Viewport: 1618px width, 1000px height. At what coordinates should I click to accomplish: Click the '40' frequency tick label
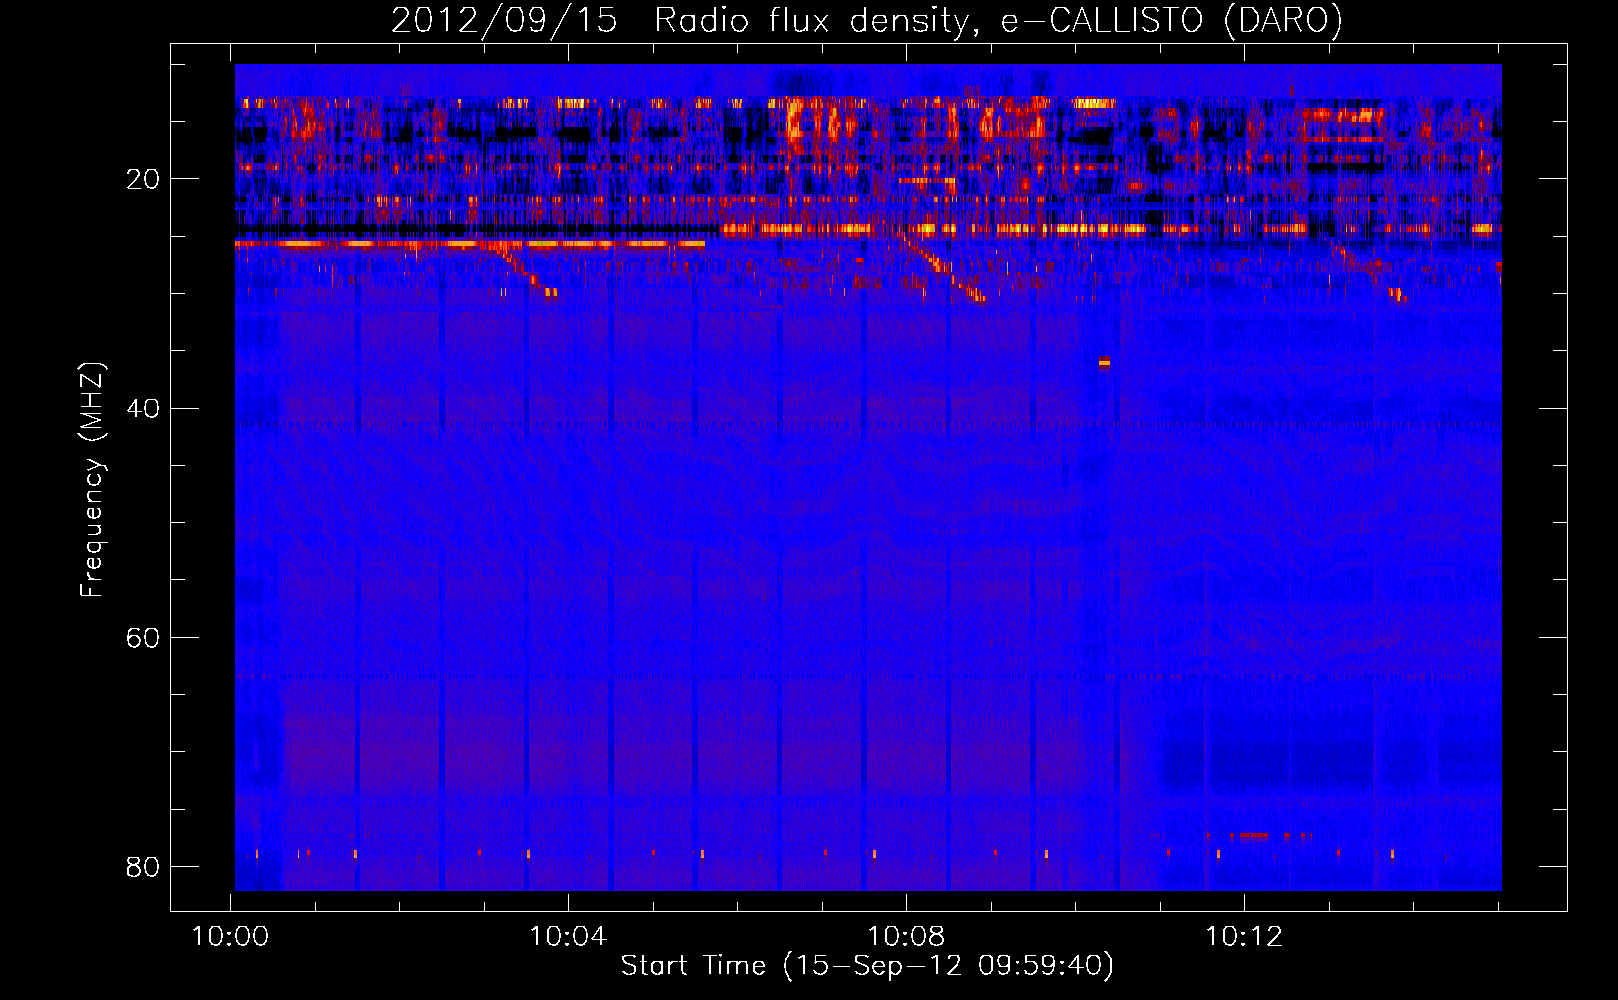click(x=143, y=409)
